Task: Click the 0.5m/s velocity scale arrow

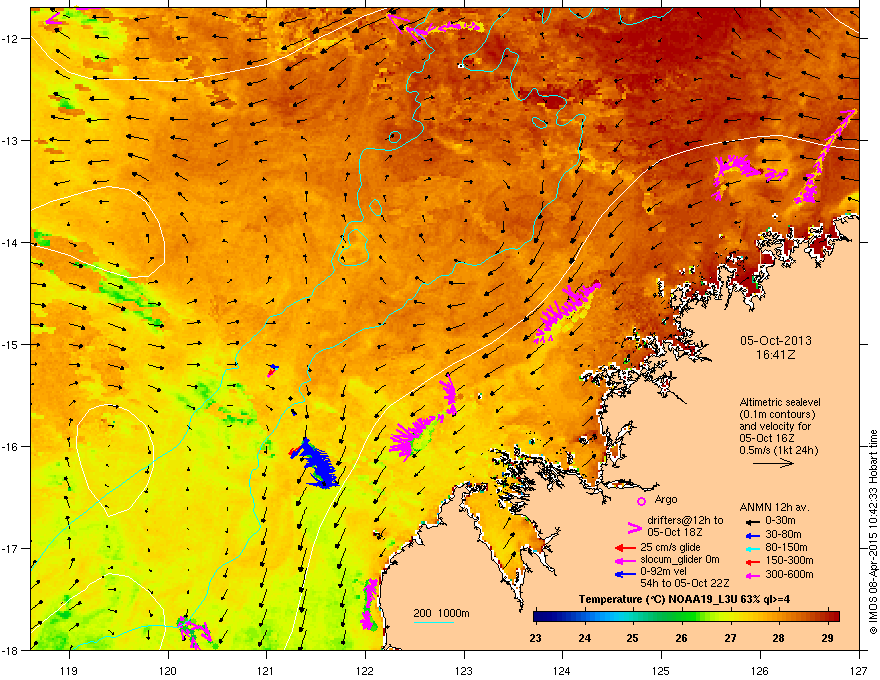Action: click(773, 463)
